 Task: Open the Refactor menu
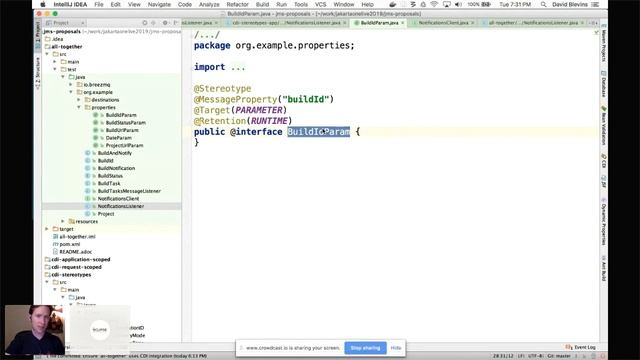(238, 4)
